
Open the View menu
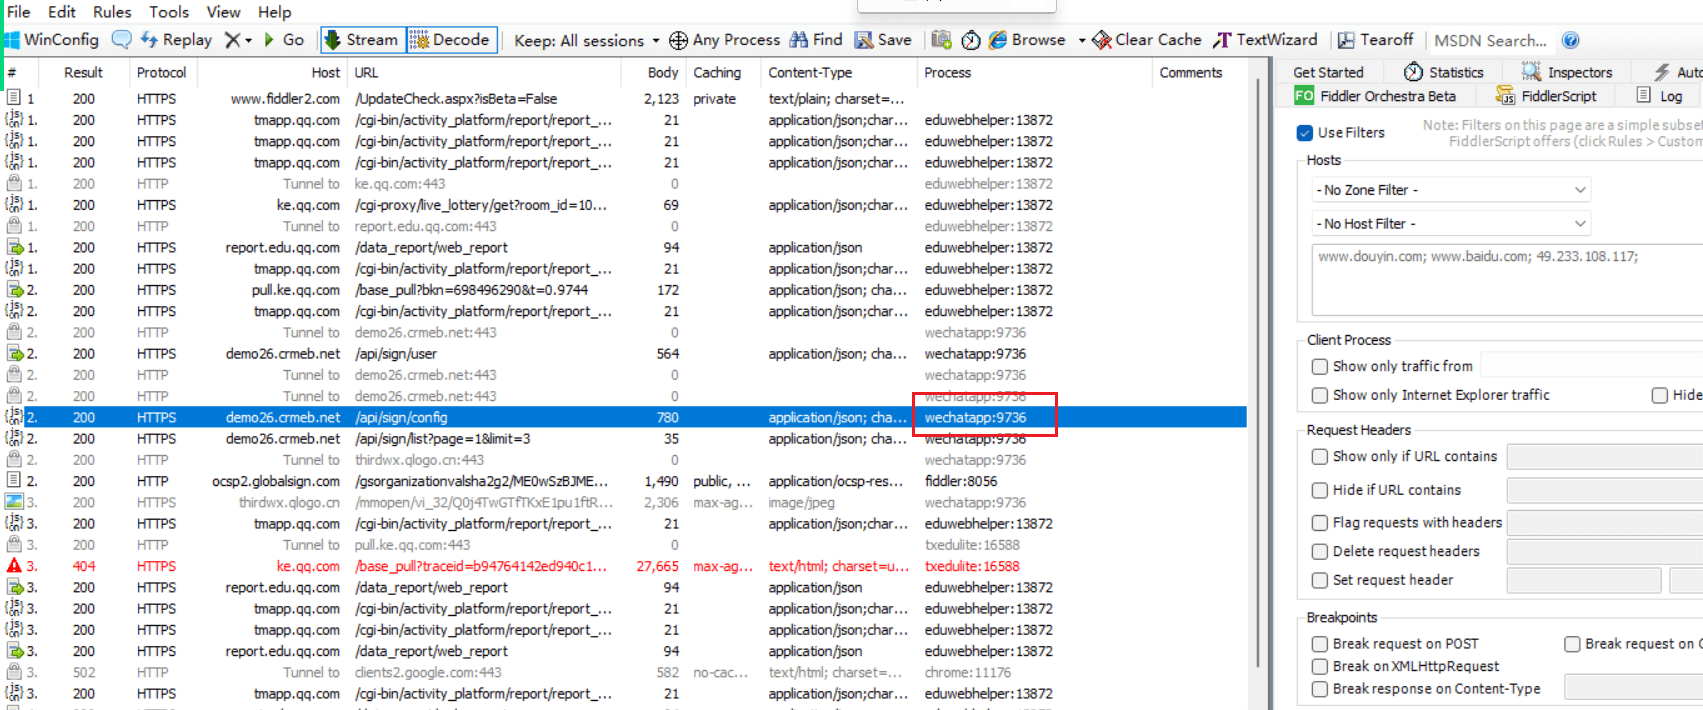pos(223,12)
